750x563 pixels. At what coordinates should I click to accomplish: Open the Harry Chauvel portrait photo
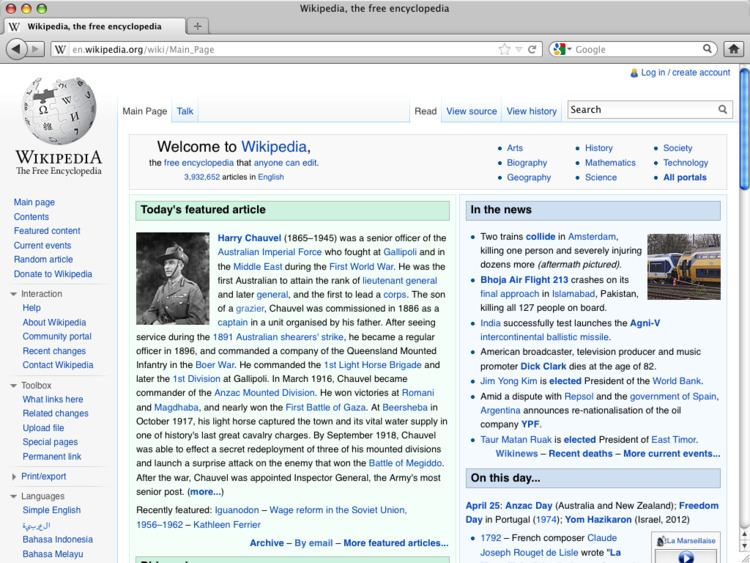coord(173,278)
